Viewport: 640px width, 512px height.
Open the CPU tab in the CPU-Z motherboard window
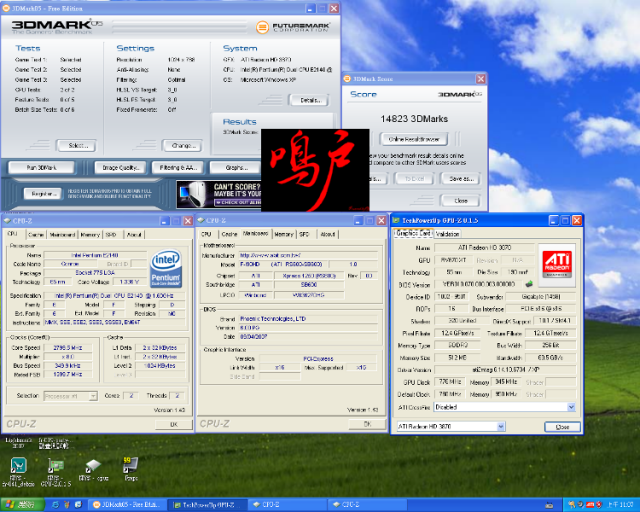(x=206, y=234)
